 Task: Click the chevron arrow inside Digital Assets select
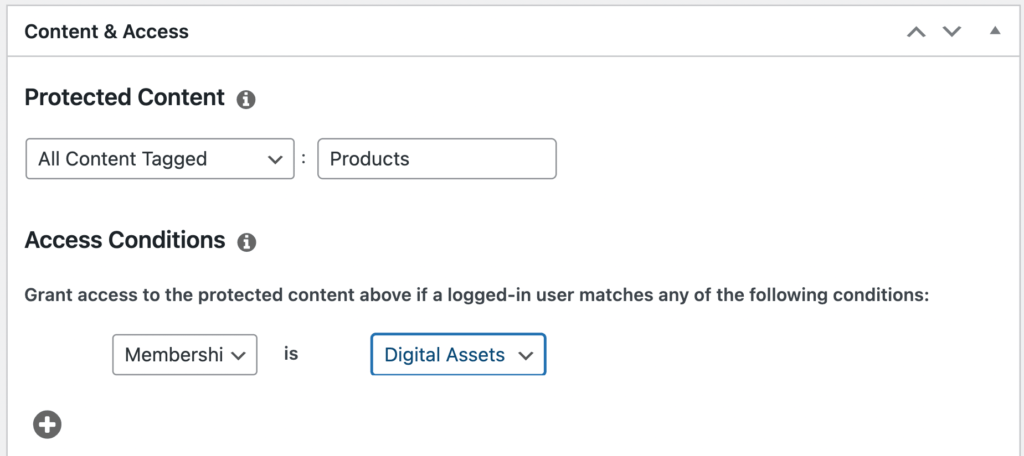[526, 355]
